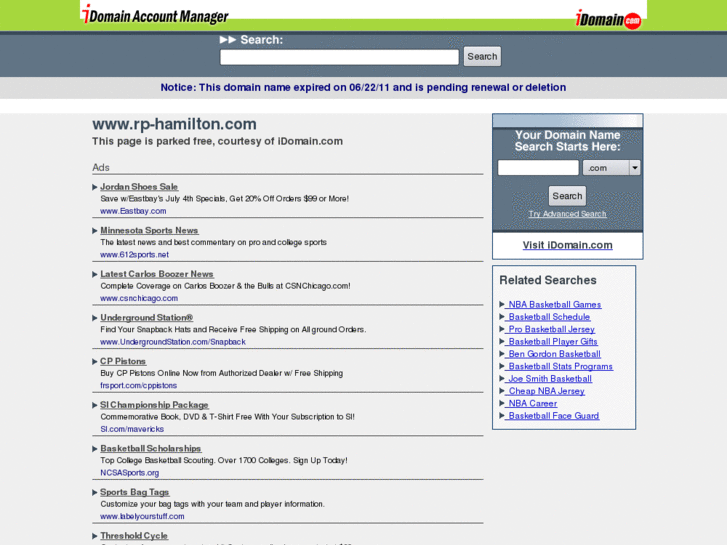Viewport: 727px width, 545px height.
Task: Open related search Basketball Stats Programs
Action: tap(559, 366)
